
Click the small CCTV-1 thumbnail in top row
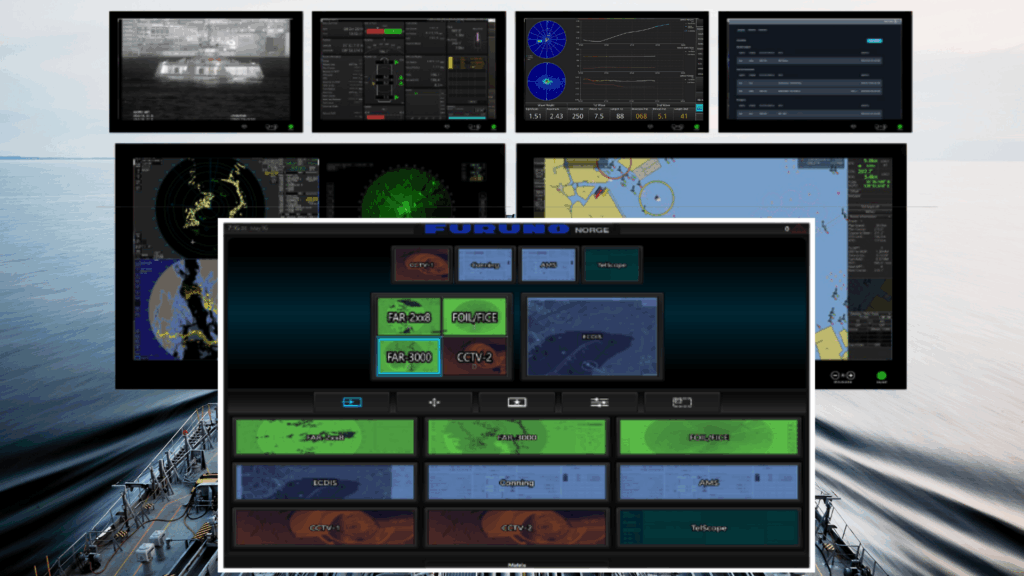coord(421,265)
